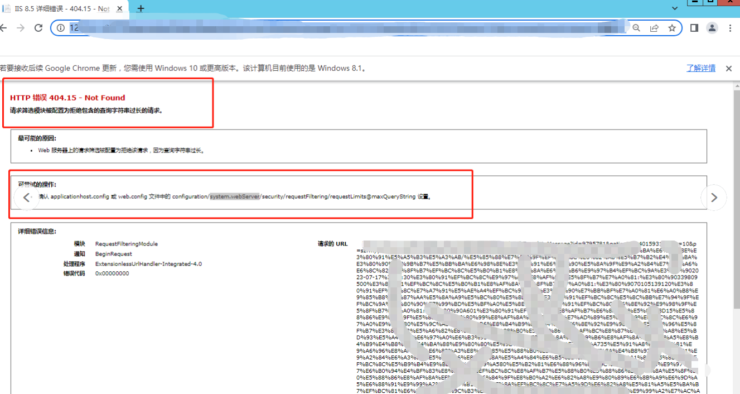
Task: Click the zoom magnifier icon in address bar
Action: (x=636, y=28)
